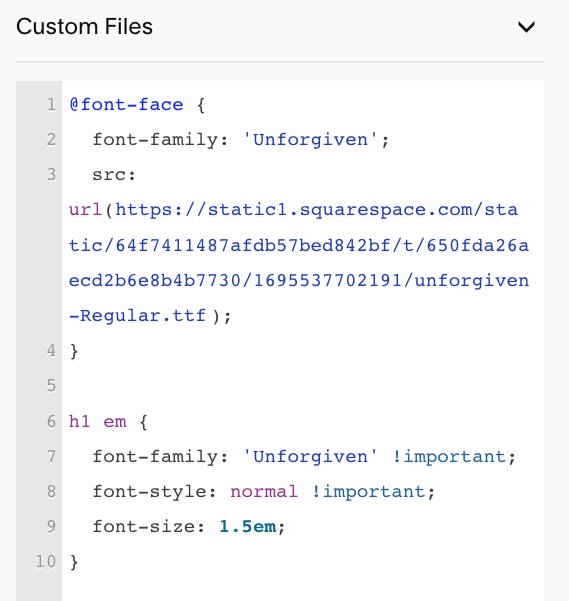Collapse the Custom Files chevron
Viewport: 569px width, 601px height.
(x=526, y=27)
